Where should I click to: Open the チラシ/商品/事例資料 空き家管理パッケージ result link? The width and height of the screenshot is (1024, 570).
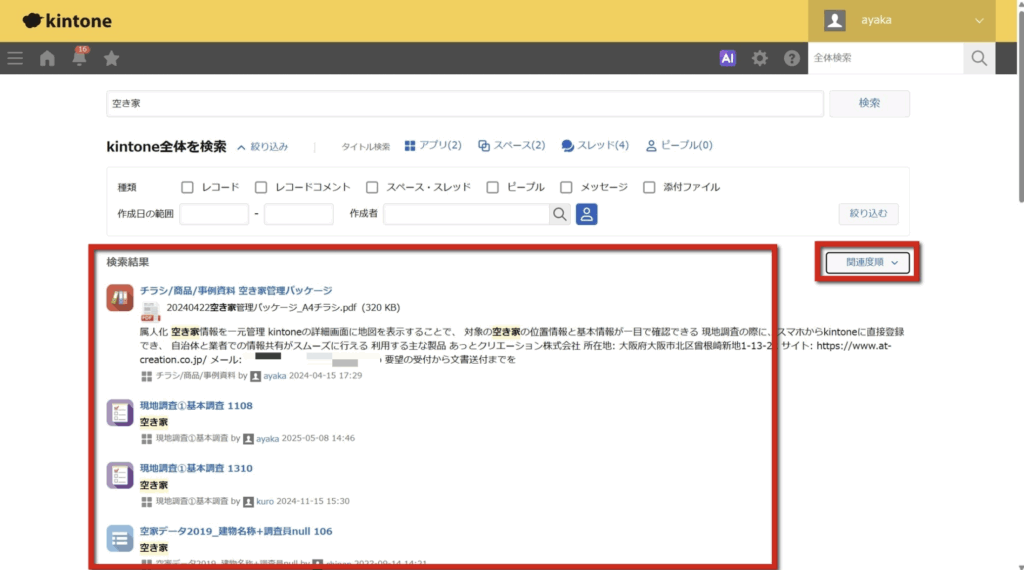coord(236,291)
